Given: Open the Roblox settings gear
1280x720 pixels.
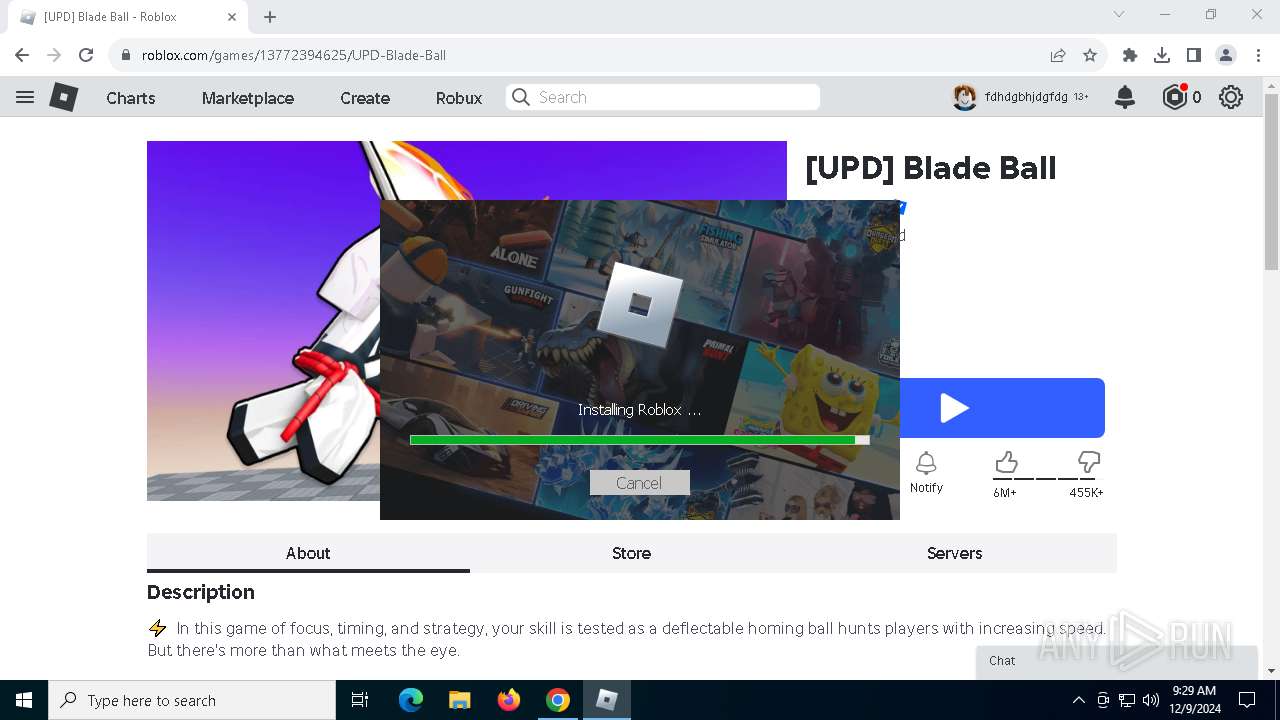Looking at the screenshot, I should click(1231, 97).
